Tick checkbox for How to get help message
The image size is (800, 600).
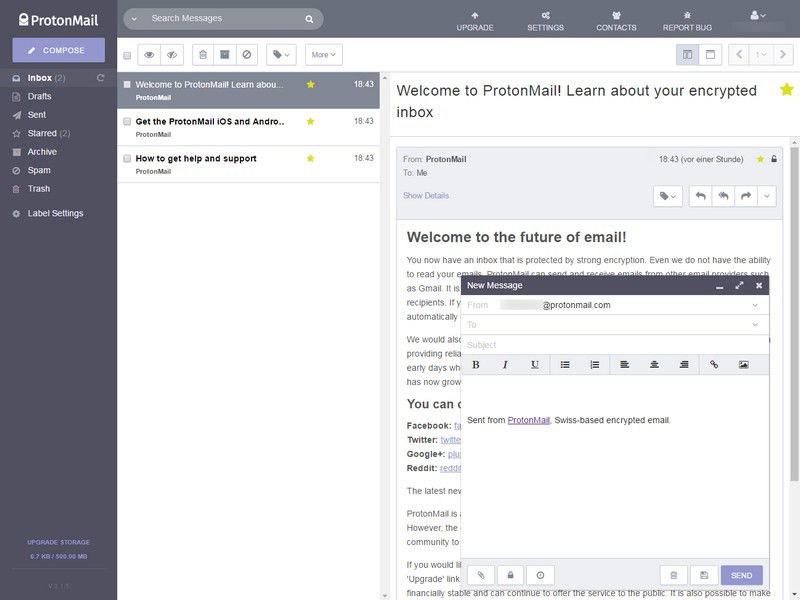pos(127,158)
